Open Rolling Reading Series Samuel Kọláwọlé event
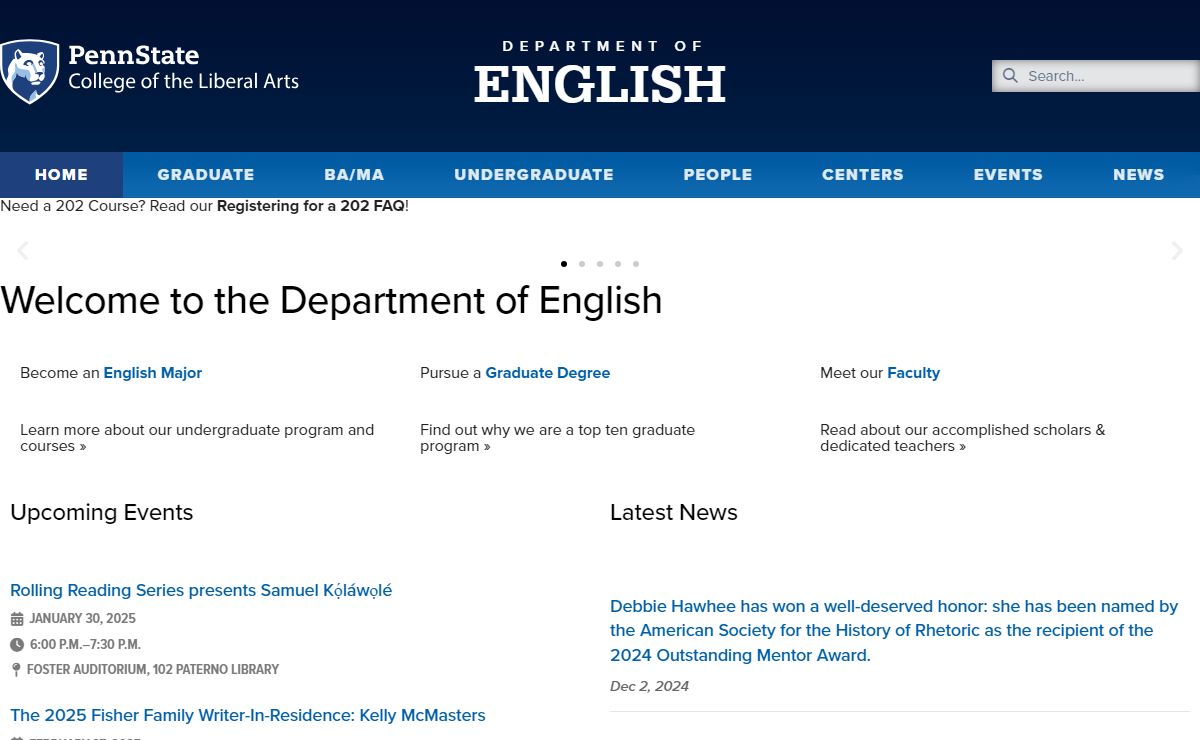The image size is (1200, 740). (x=201, y=591)
